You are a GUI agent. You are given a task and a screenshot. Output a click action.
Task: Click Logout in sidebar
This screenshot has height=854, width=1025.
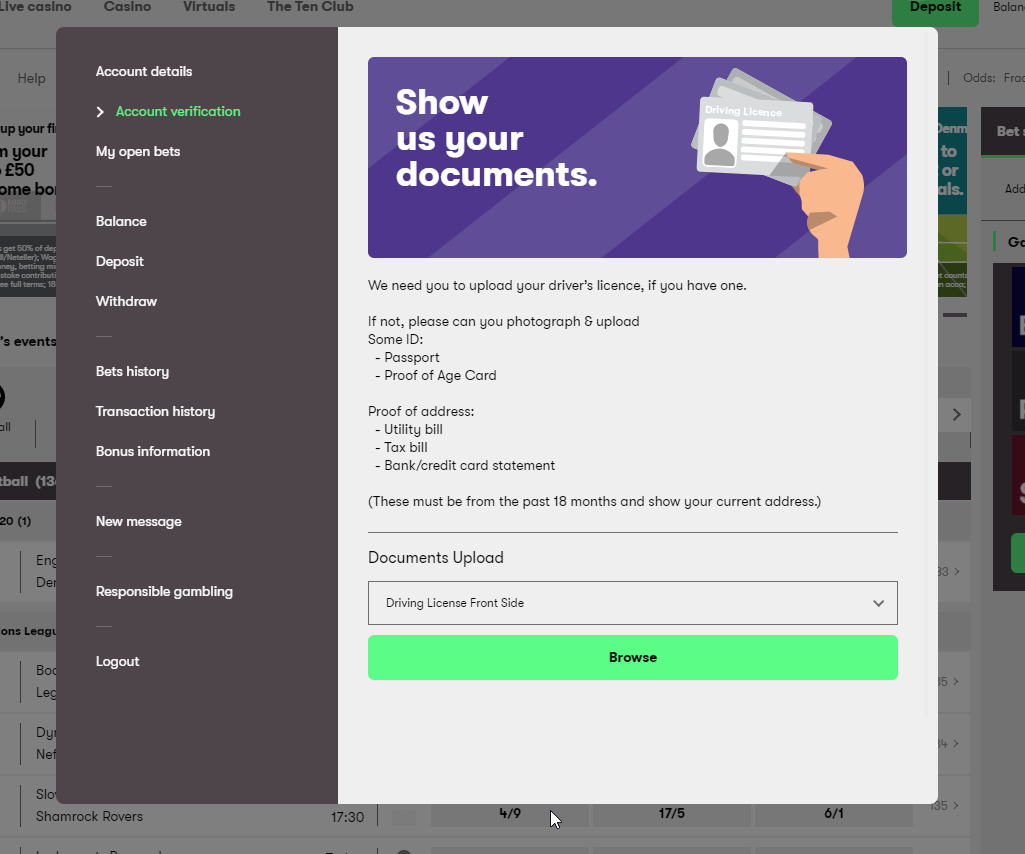tap(118, 662)
